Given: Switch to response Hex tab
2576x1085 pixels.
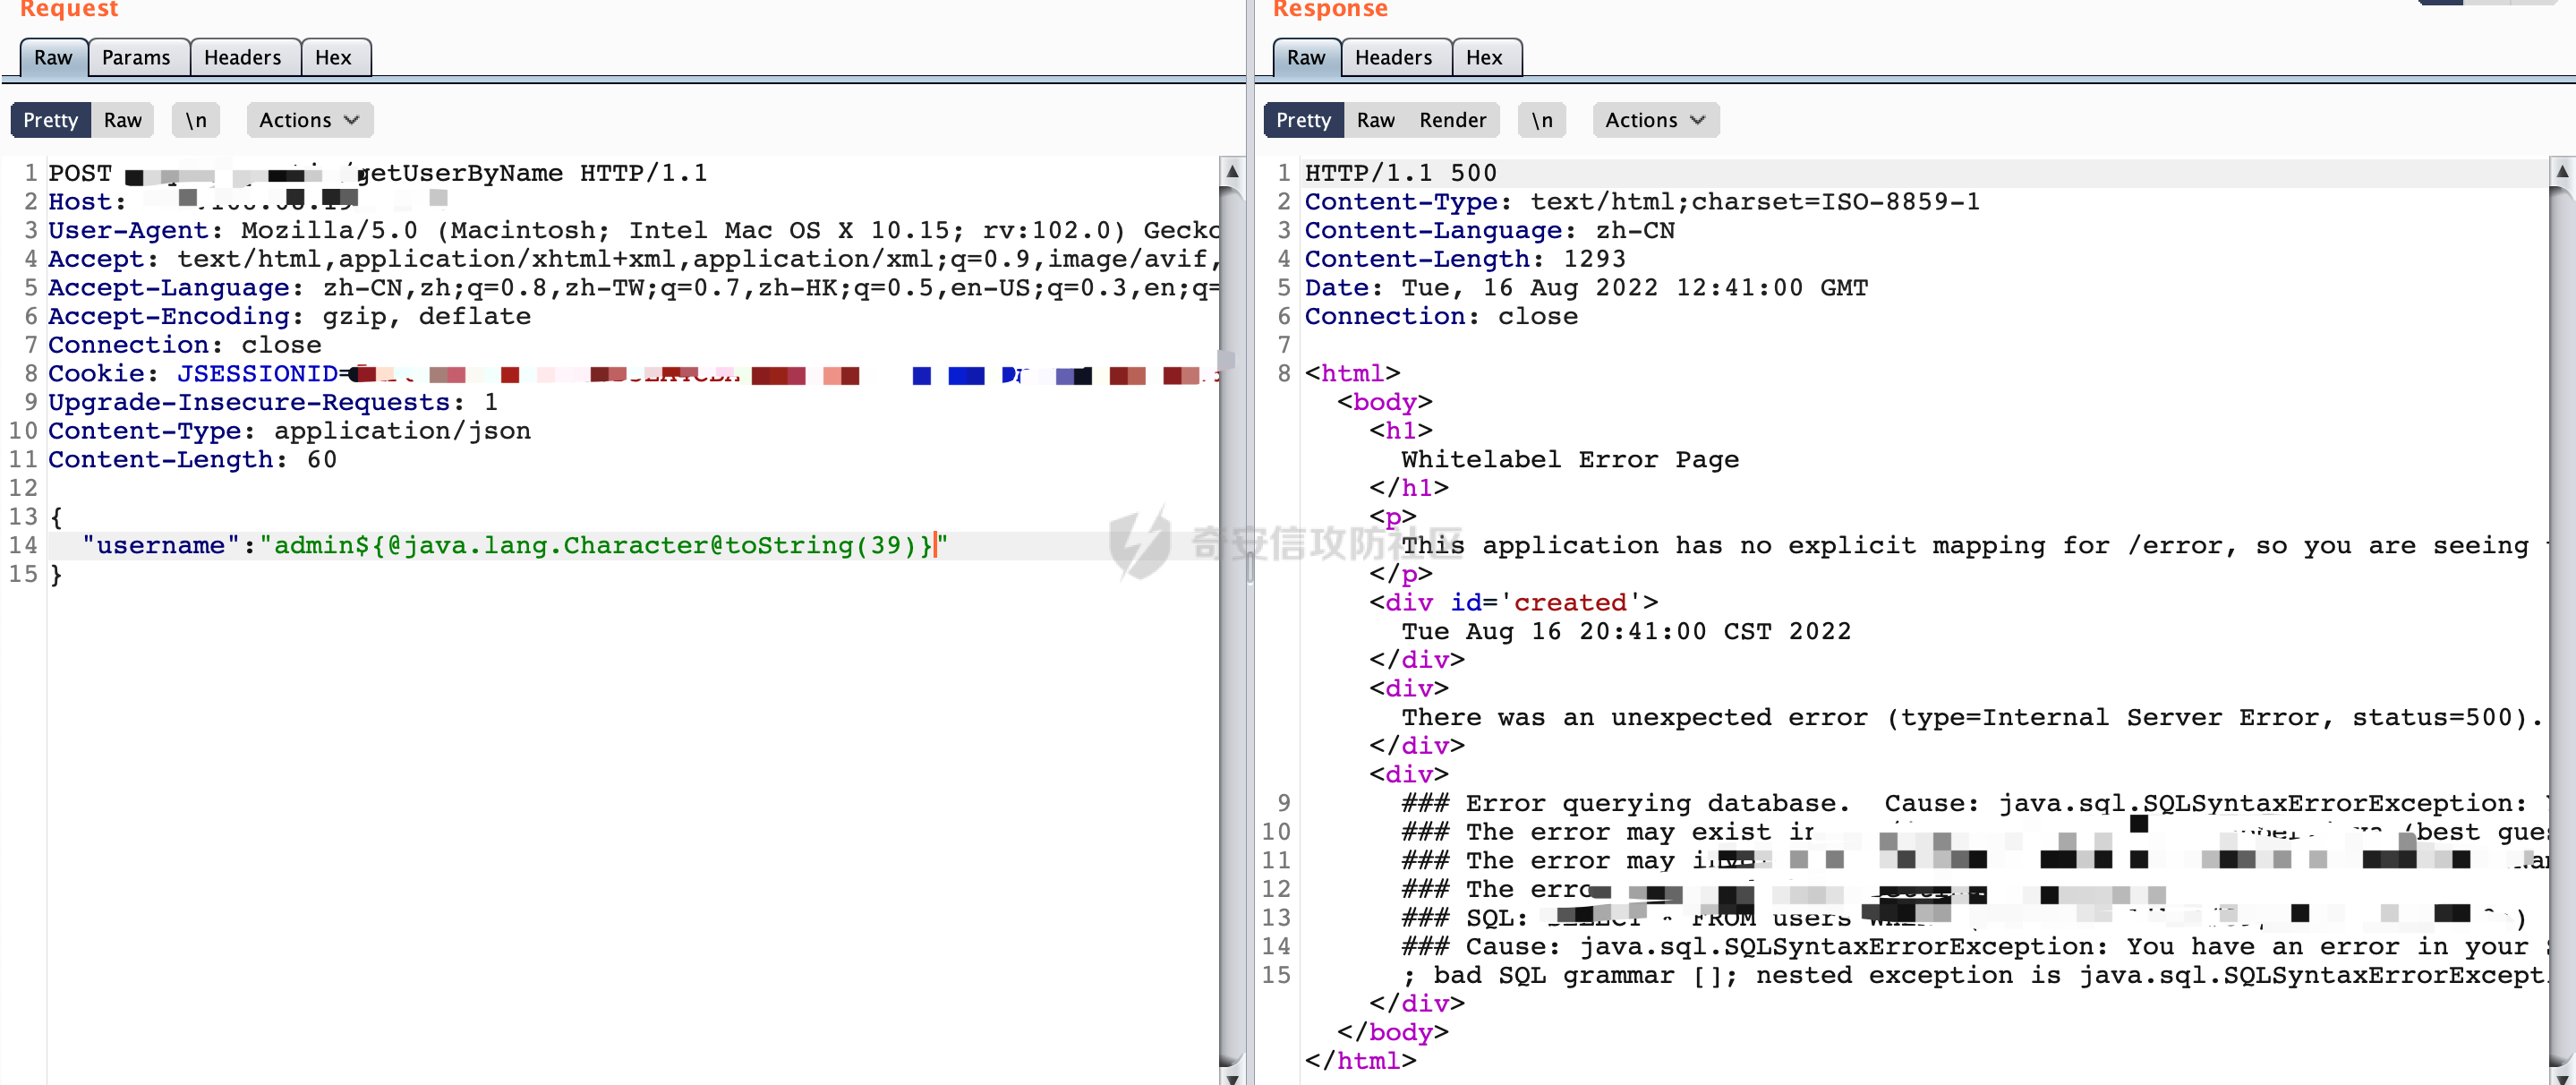Looking at the screenshot, I should [1484, 57].
